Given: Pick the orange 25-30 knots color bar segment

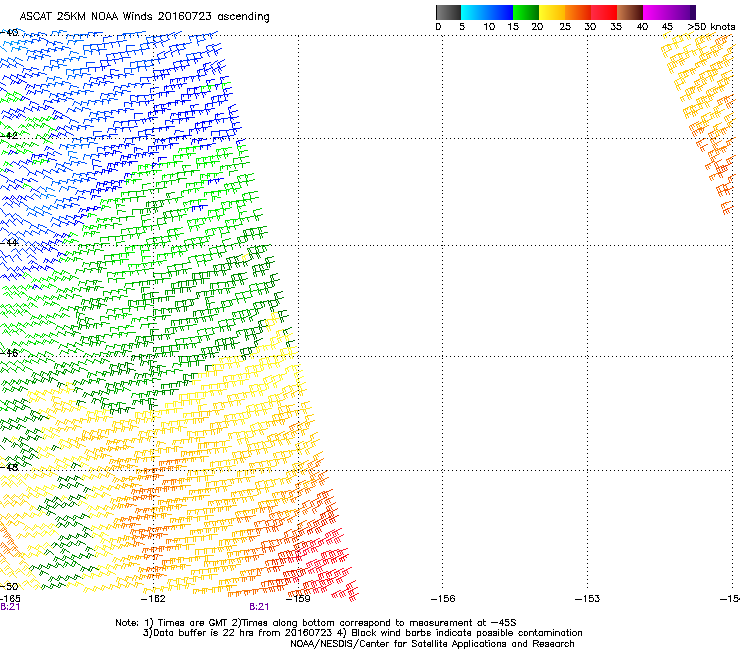Looking at the screenshot, I should coord(578,12).
